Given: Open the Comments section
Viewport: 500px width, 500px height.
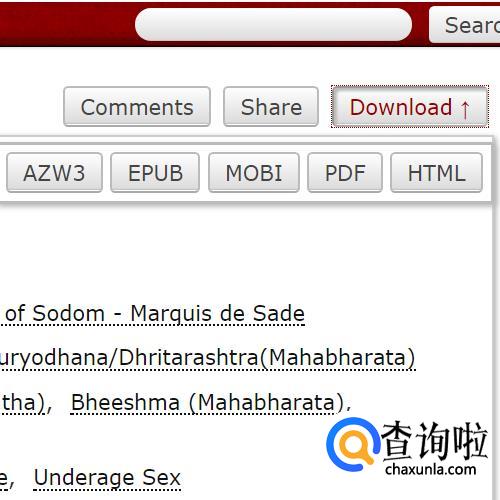Looking at the screenshot, I should click(x=137, y=107).
